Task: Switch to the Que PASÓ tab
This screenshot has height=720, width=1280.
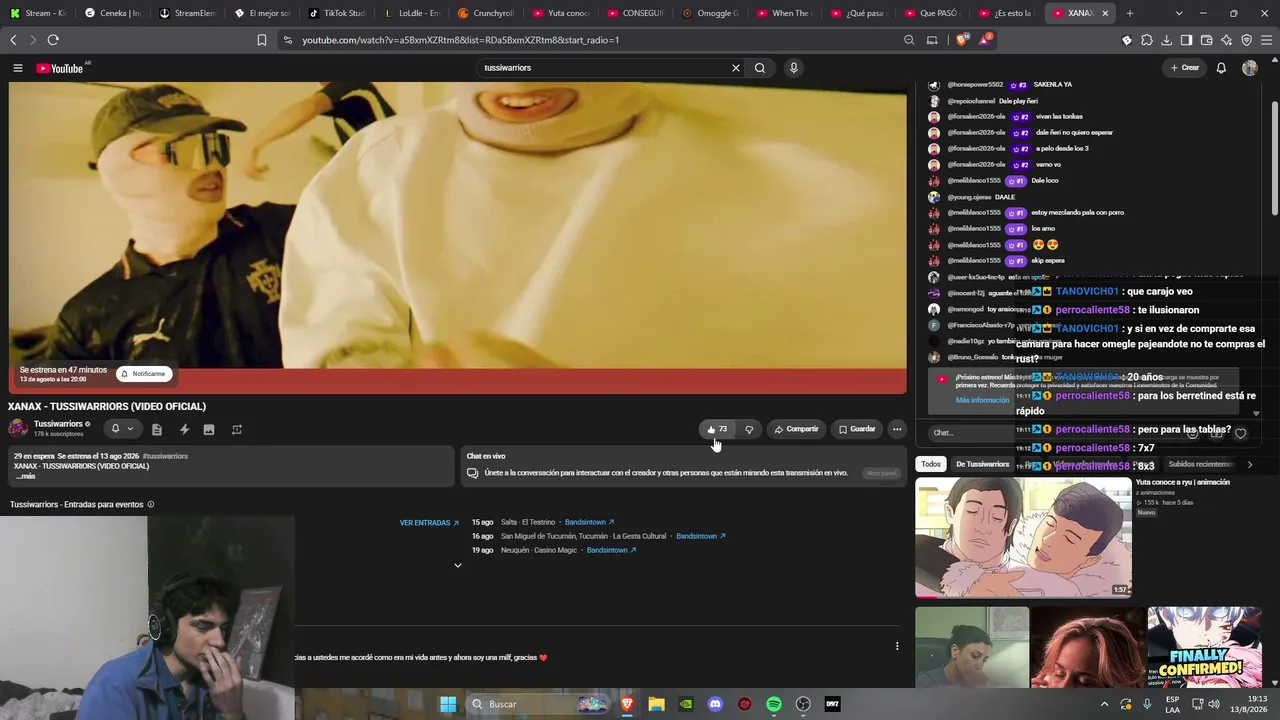Action: tap(934, 13)
